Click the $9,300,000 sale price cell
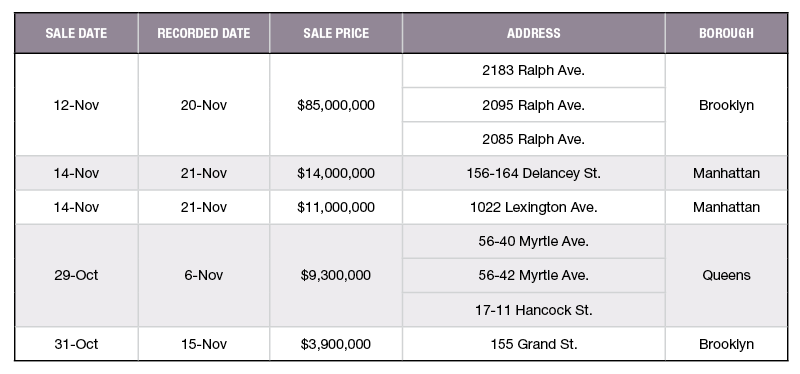Image resolution: width=800 pixels, height=374 pixels. (x=336, y=276)
